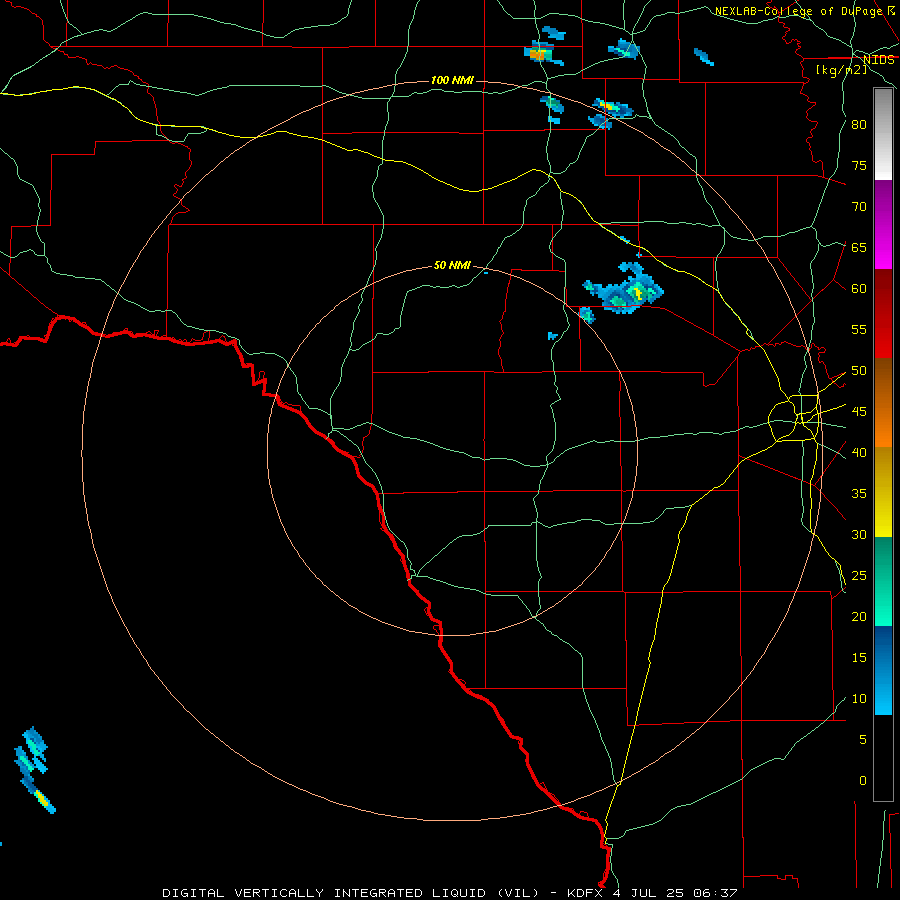The height and width of the screenshot is (900, 900).
Task: Pick the dark red segment of the VIL scale
Action: pyautogui.click(x=883, y=314)
